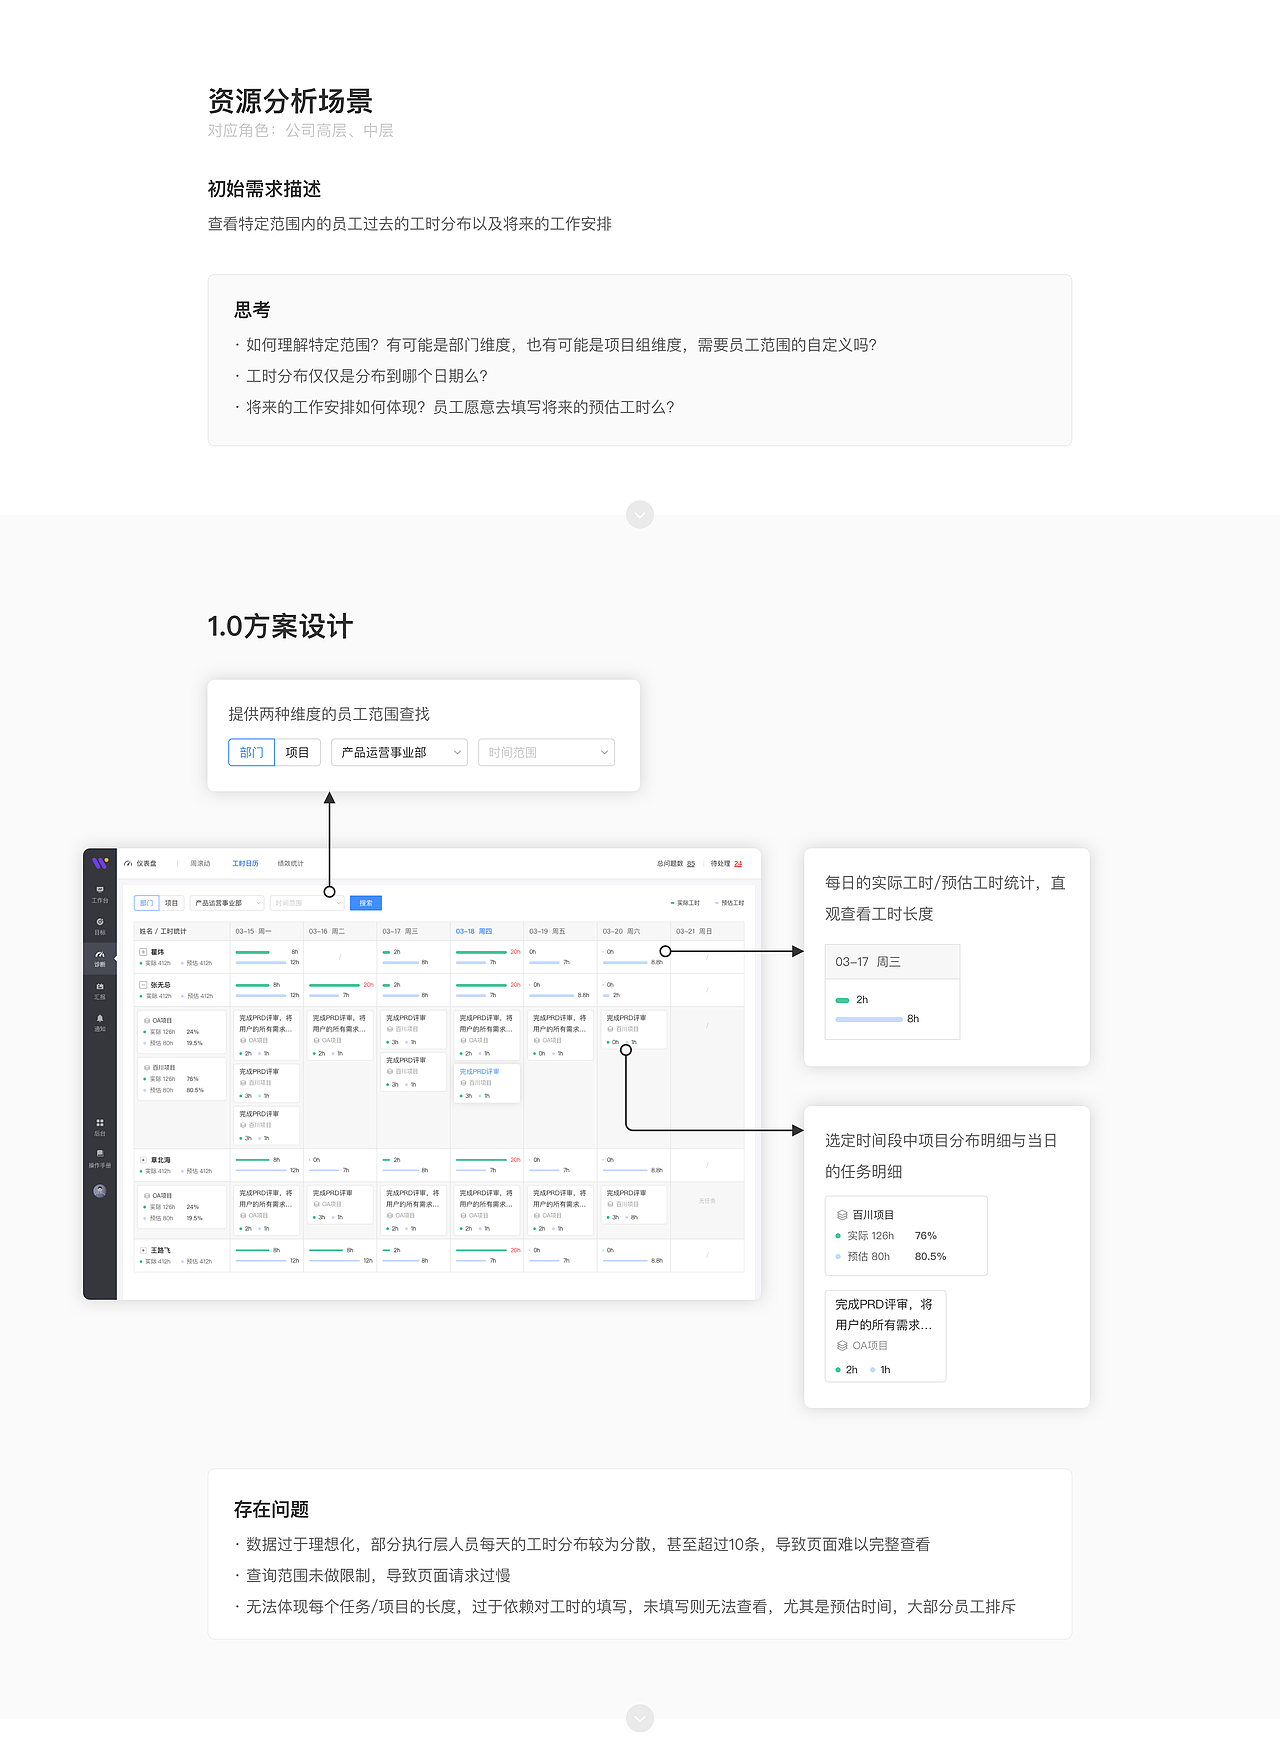Select 项目 tab in the large callout
This screenshot has height=1759, width=1280.
tap(297, 752)
